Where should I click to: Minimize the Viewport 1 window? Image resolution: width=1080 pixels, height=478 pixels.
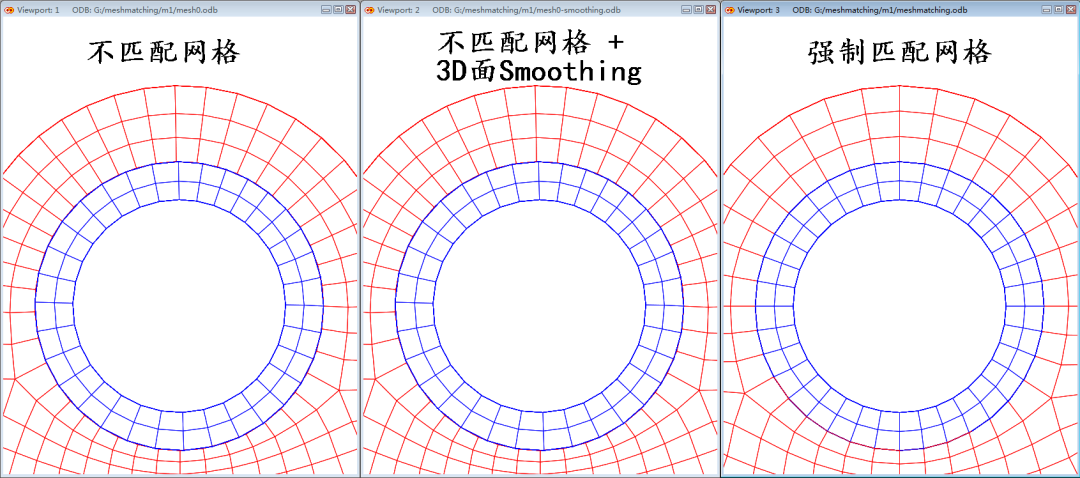pyautogui.click(x=326, y=9)
